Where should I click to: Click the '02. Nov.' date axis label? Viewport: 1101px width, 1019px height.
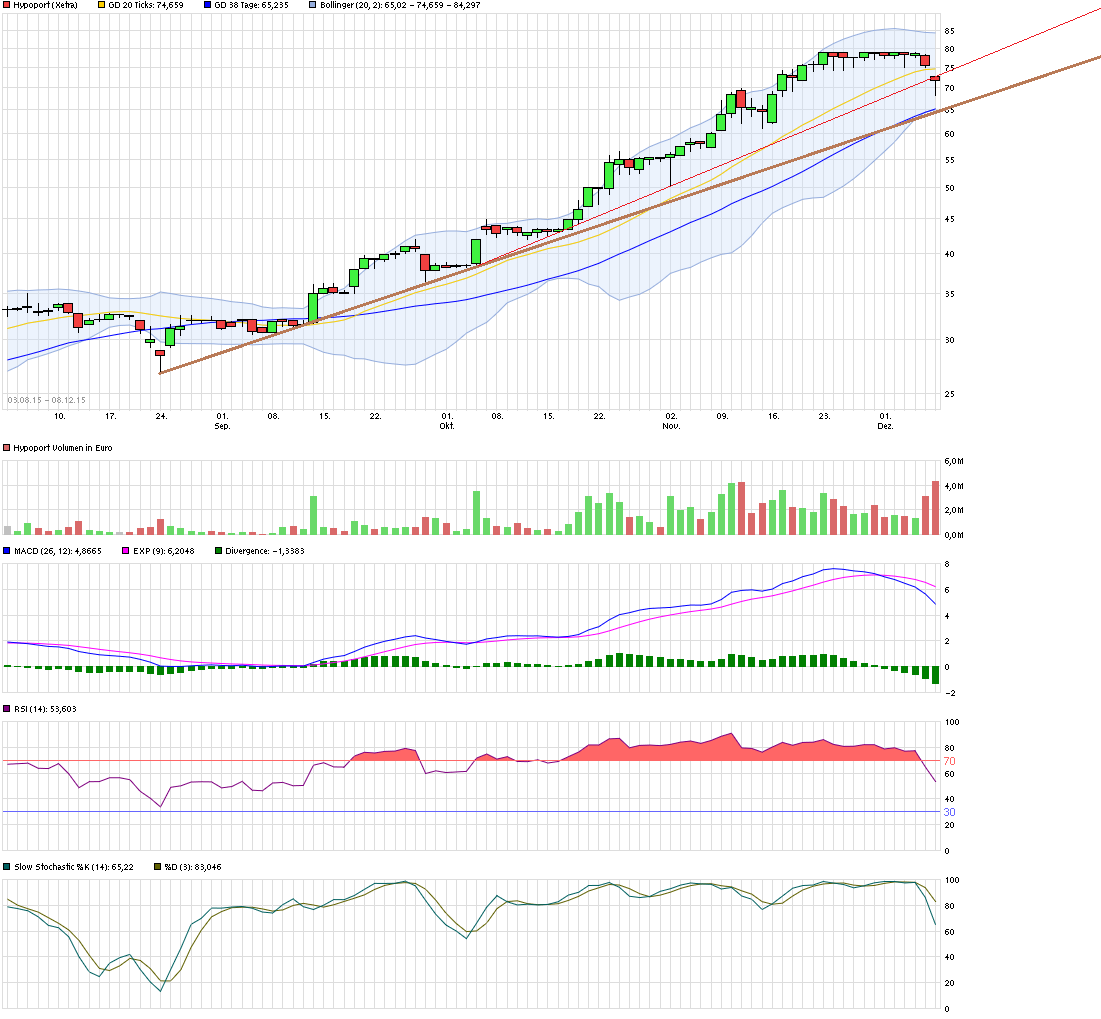671,421
